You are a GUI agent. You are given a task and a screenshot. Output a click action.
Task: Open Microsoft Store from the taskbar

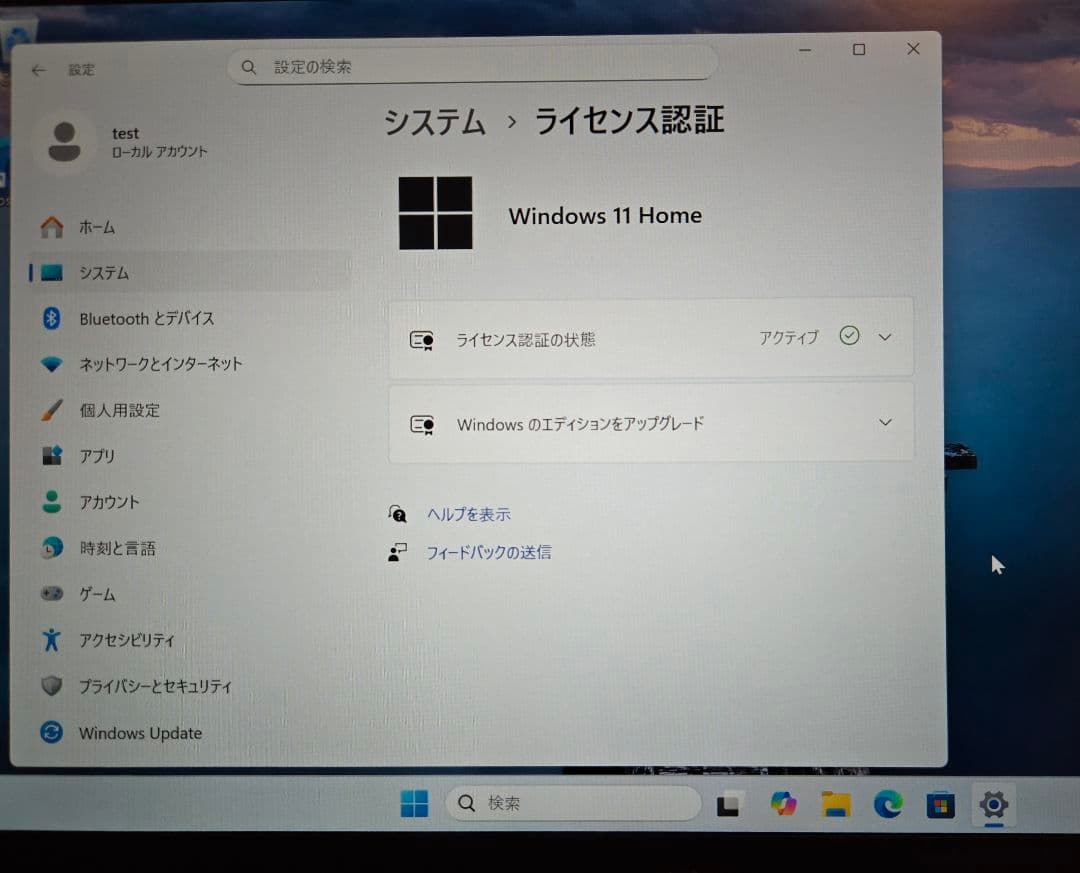click(x=940, y=804)
